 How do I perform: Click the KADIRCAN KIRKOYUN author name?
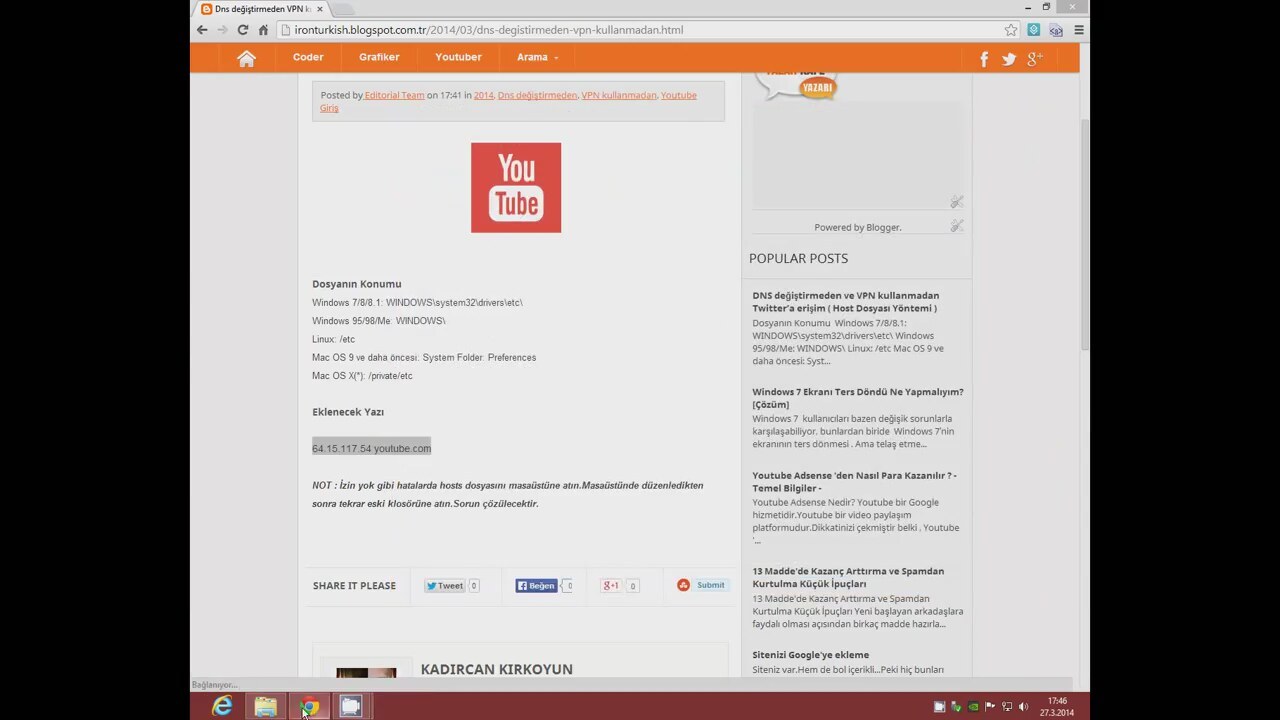click(x=497, y=669)
